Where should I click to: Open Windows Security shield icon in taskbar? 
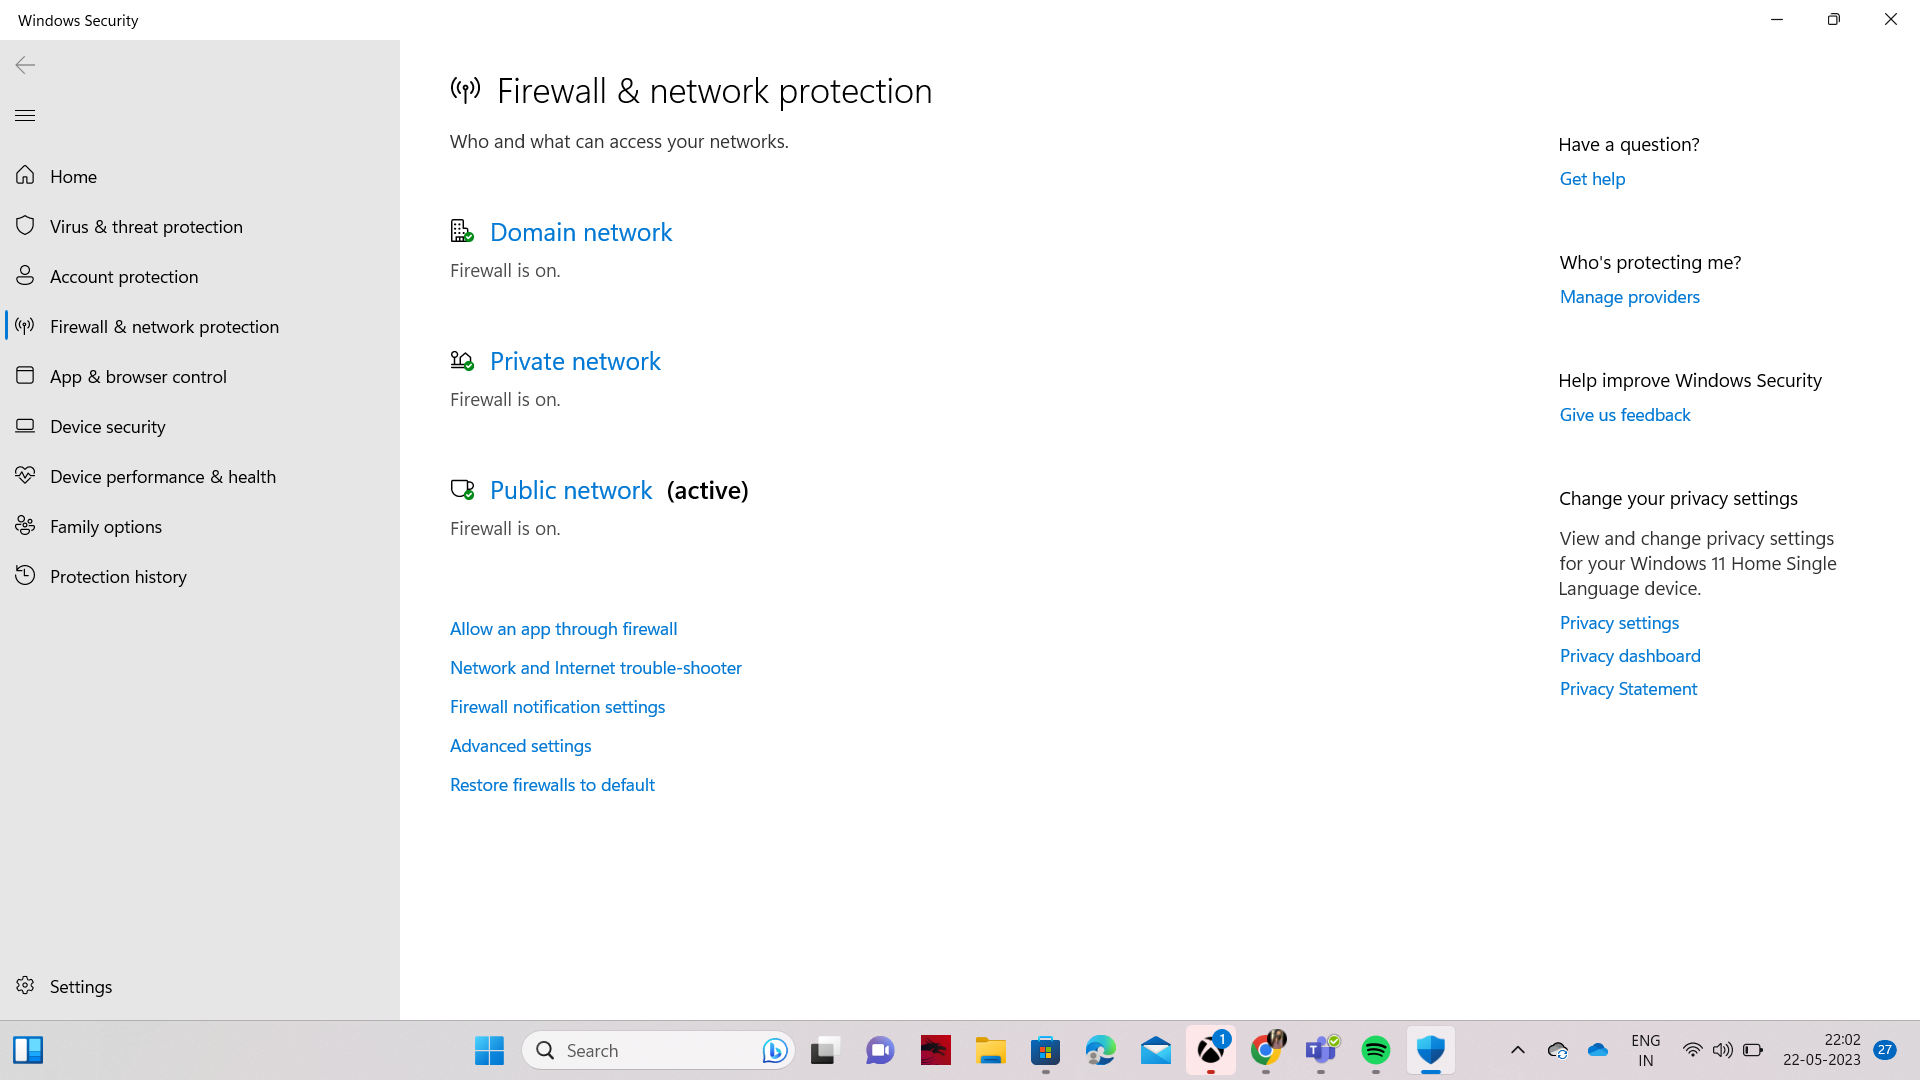(1431, 1050)
